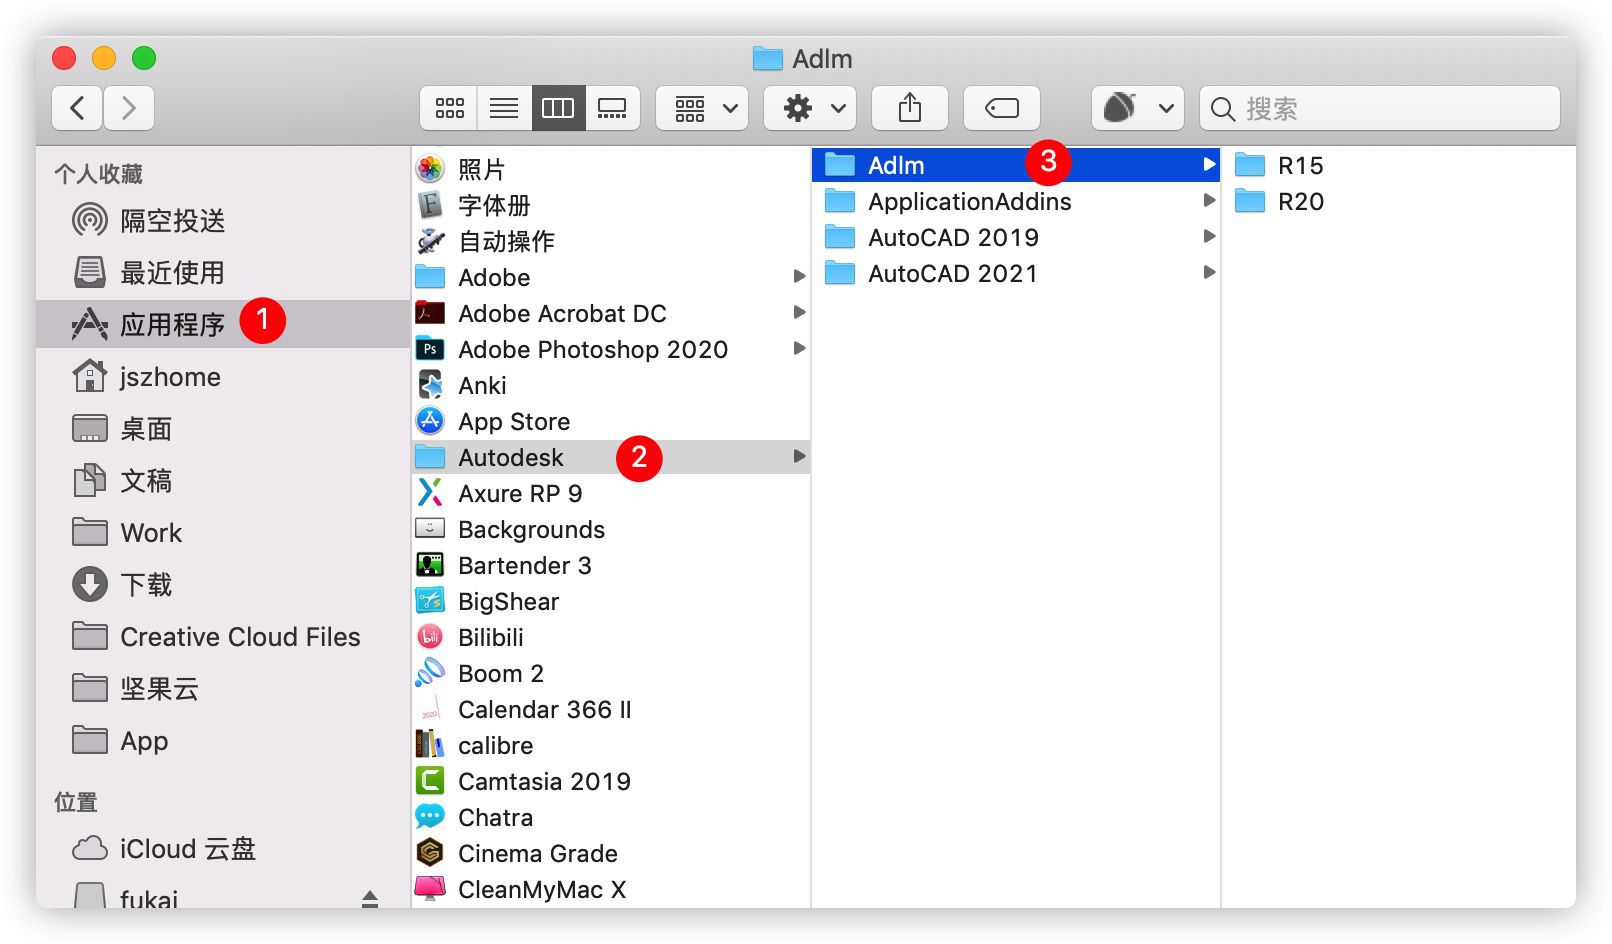
Task: Eject the fukai volume
Action: coord(370,899)
